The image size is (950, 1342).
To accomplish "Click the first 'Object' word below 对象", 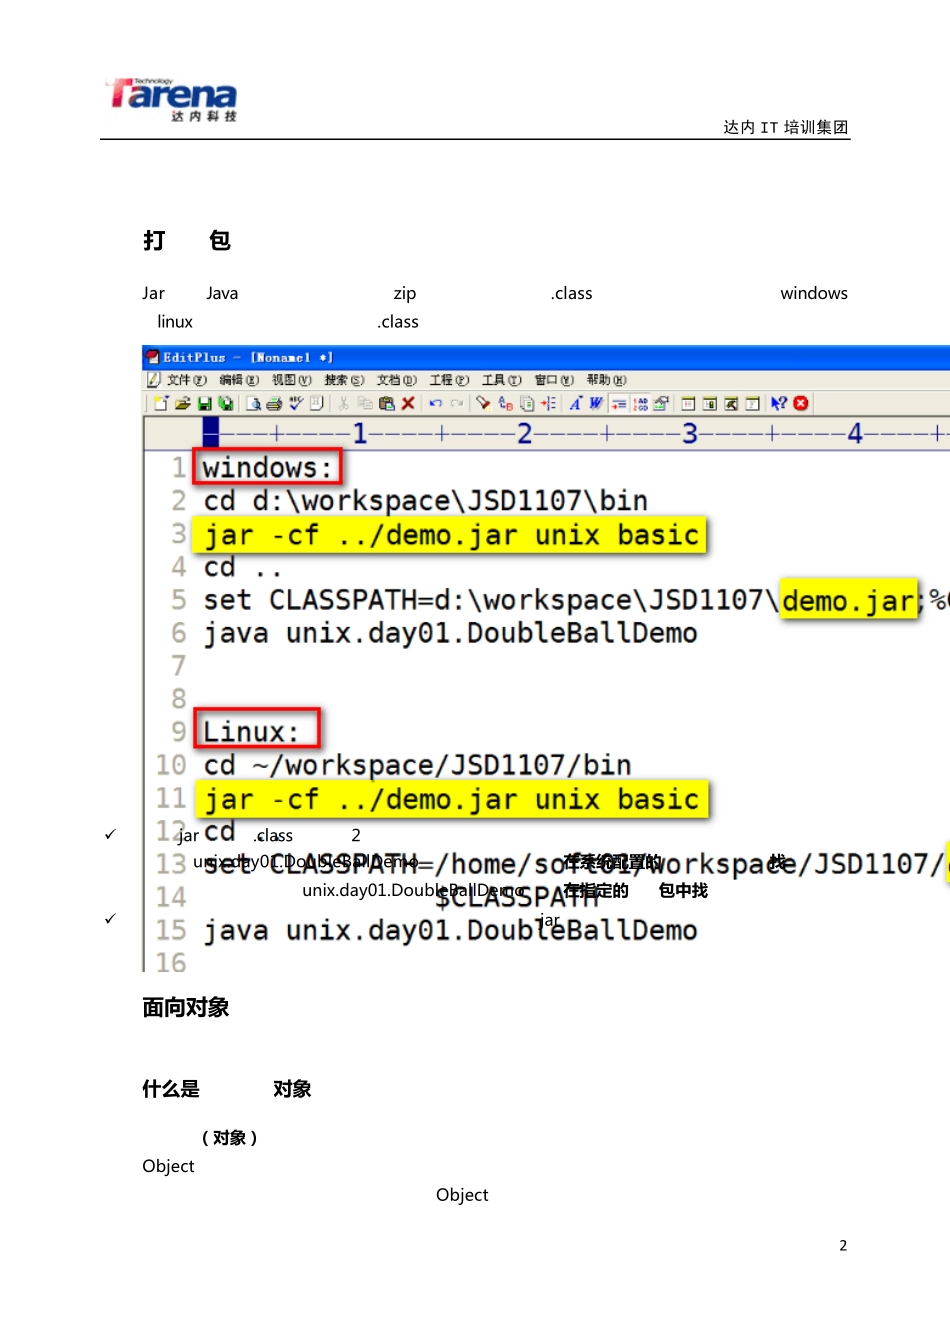I will (x=168, y=1166).
